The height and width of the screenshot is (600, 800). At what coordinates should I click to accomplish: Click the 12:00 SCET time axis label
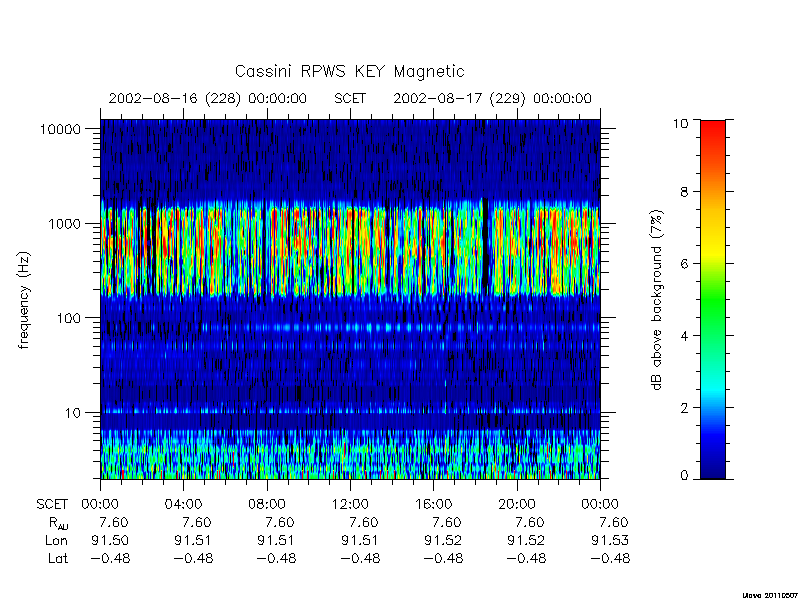(x=350, y=505)
